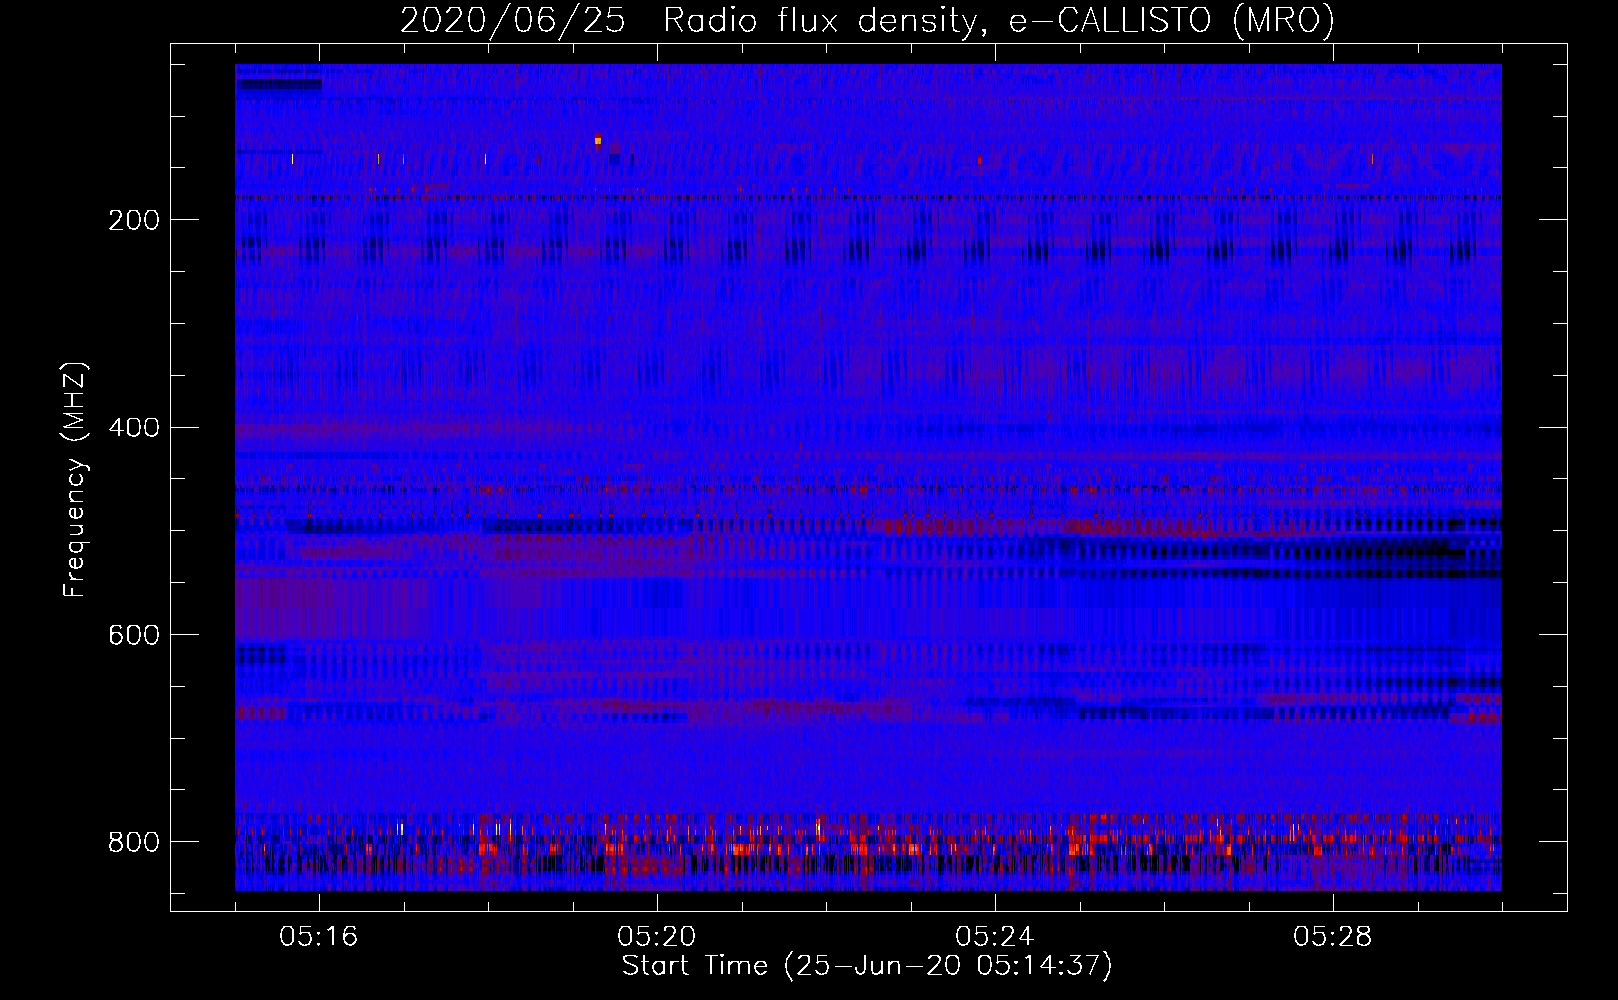The height and width of the screenshot is (1000, 1618).
Task: Click the 200 frequency tick label
Action: 134,220
